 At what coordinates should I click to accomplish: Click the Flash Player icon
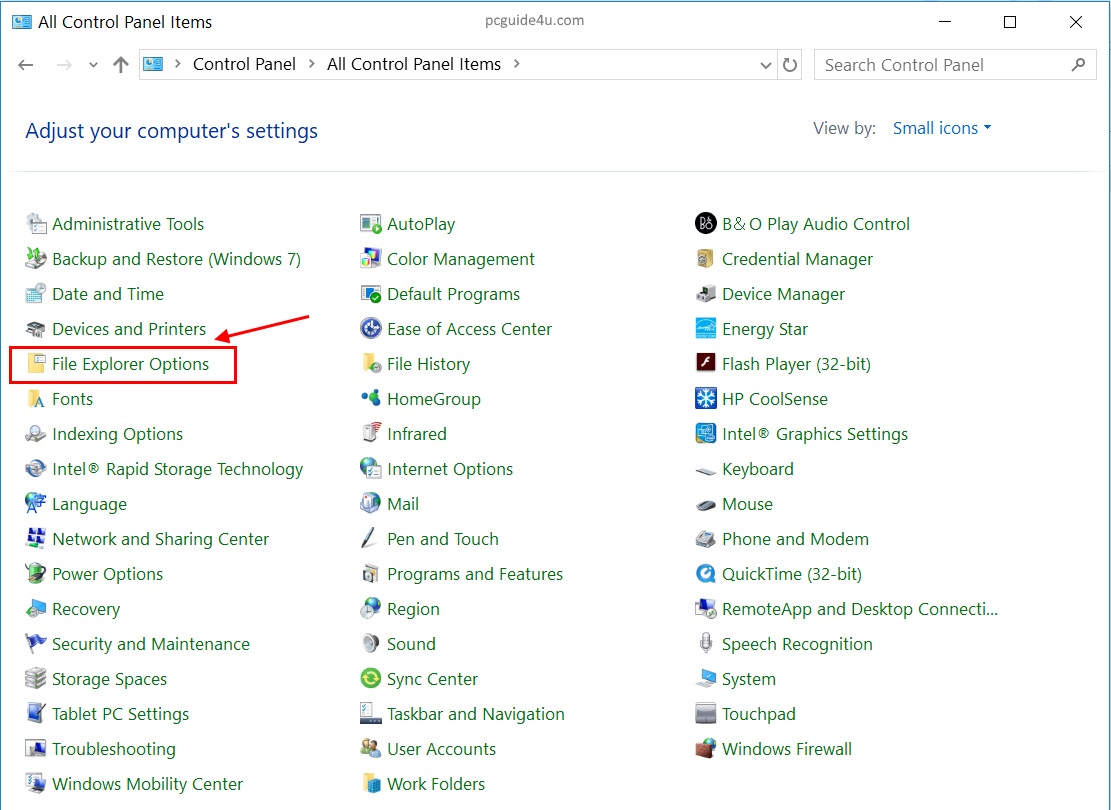pyautogui.click(x=706, y=364)
